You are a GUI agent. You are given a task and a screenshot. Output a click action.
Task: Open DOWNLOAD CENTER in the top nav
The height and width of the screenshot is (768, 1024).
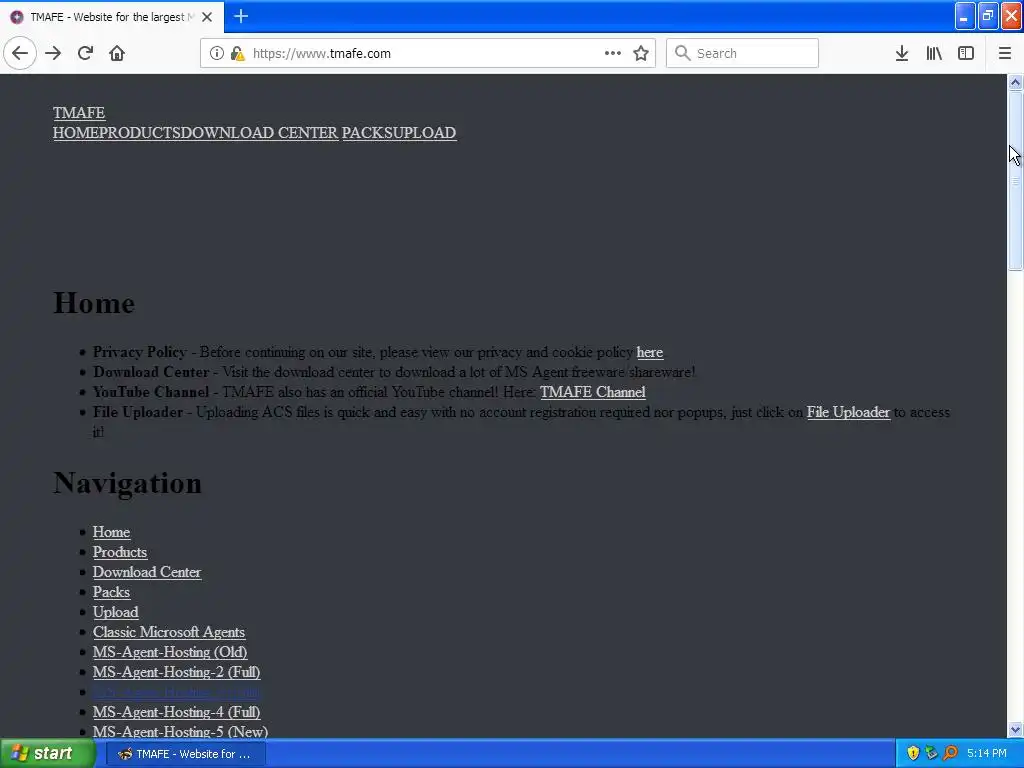pyautogui.click(x=259, y=133)
